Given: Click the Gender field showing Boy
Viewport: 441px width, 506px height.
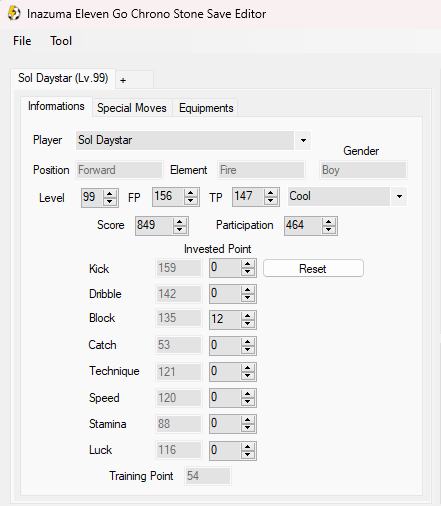Looking at the screenshot, I should [x=363, y=170].
